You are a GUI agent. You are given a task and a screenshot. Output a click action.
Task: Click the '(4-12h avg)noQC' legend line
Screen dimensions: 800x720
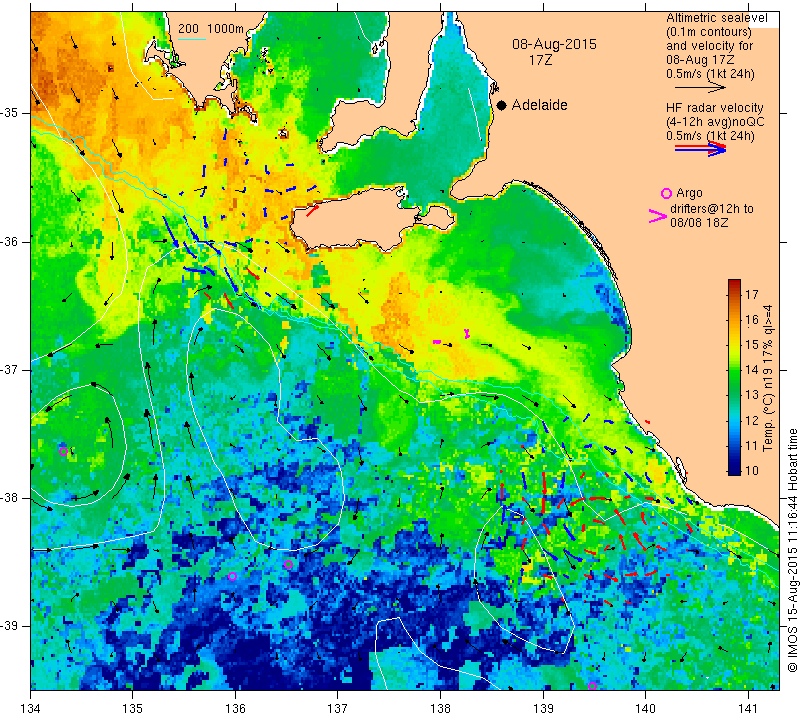(x=715, y=122)
